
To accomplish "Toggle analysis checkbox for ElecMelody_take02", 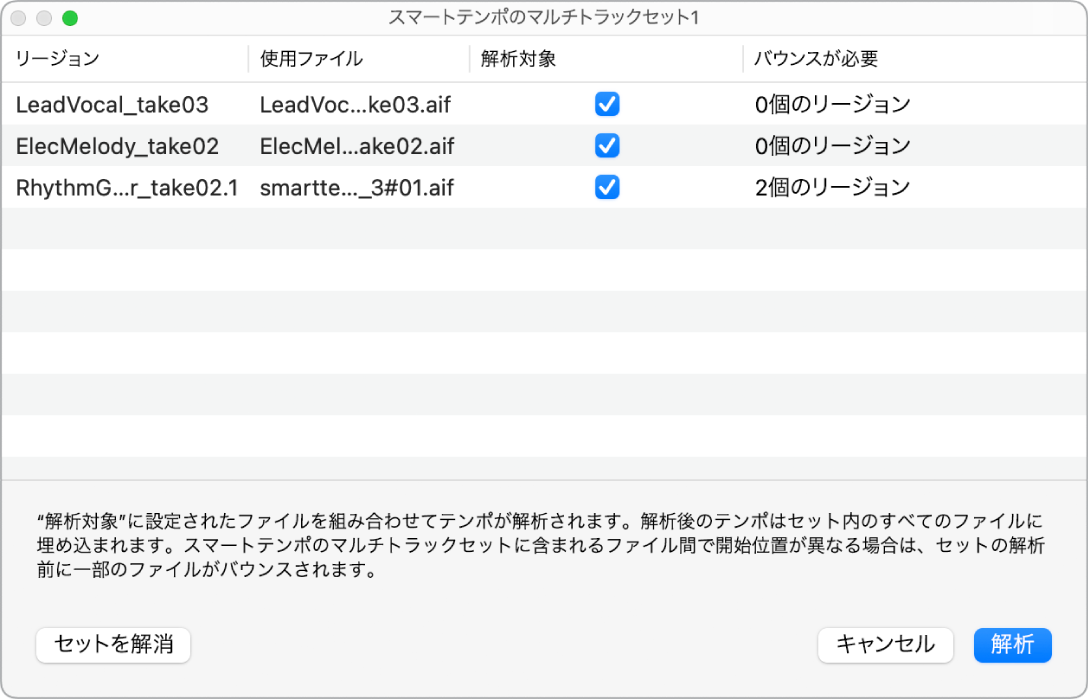I will click(x=606, y=146).
